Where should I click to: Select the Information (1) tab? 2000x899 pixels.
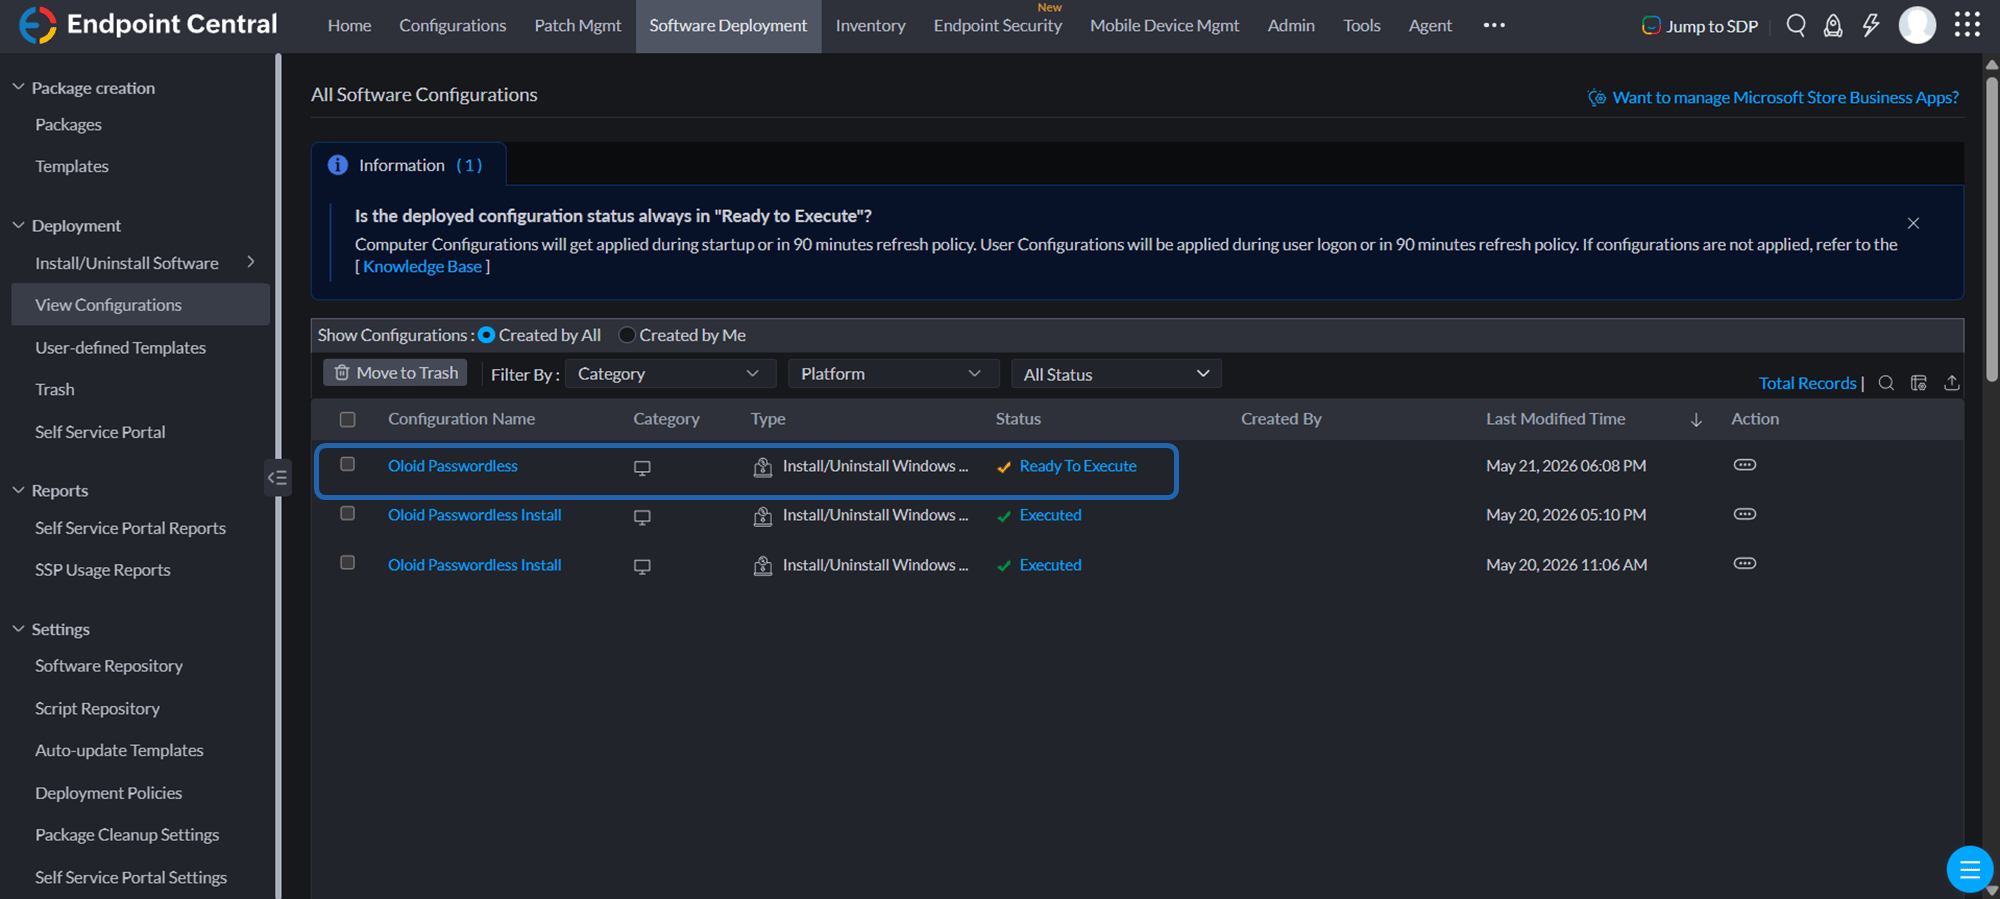(409, 165)
